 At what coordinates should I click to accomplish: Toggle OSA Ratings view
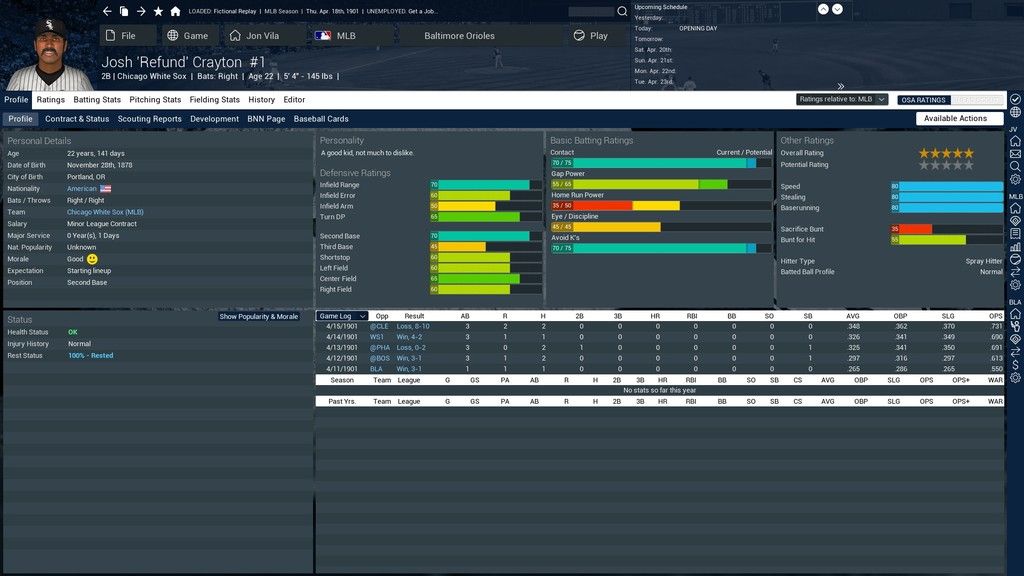[922, 100]
